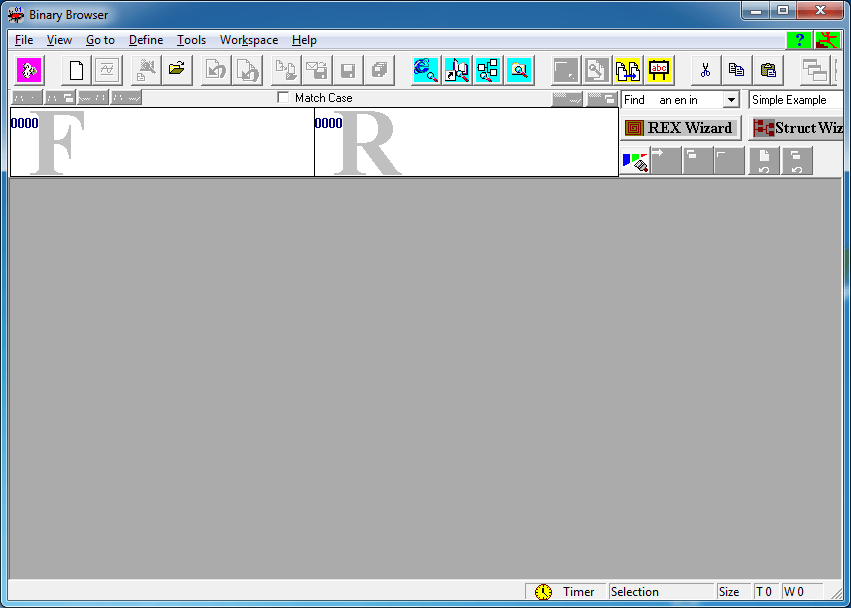This screenshot has height=608, width=851.
Task: Click the gray corner-bracket toolbar icon
Action: [566, 70]
